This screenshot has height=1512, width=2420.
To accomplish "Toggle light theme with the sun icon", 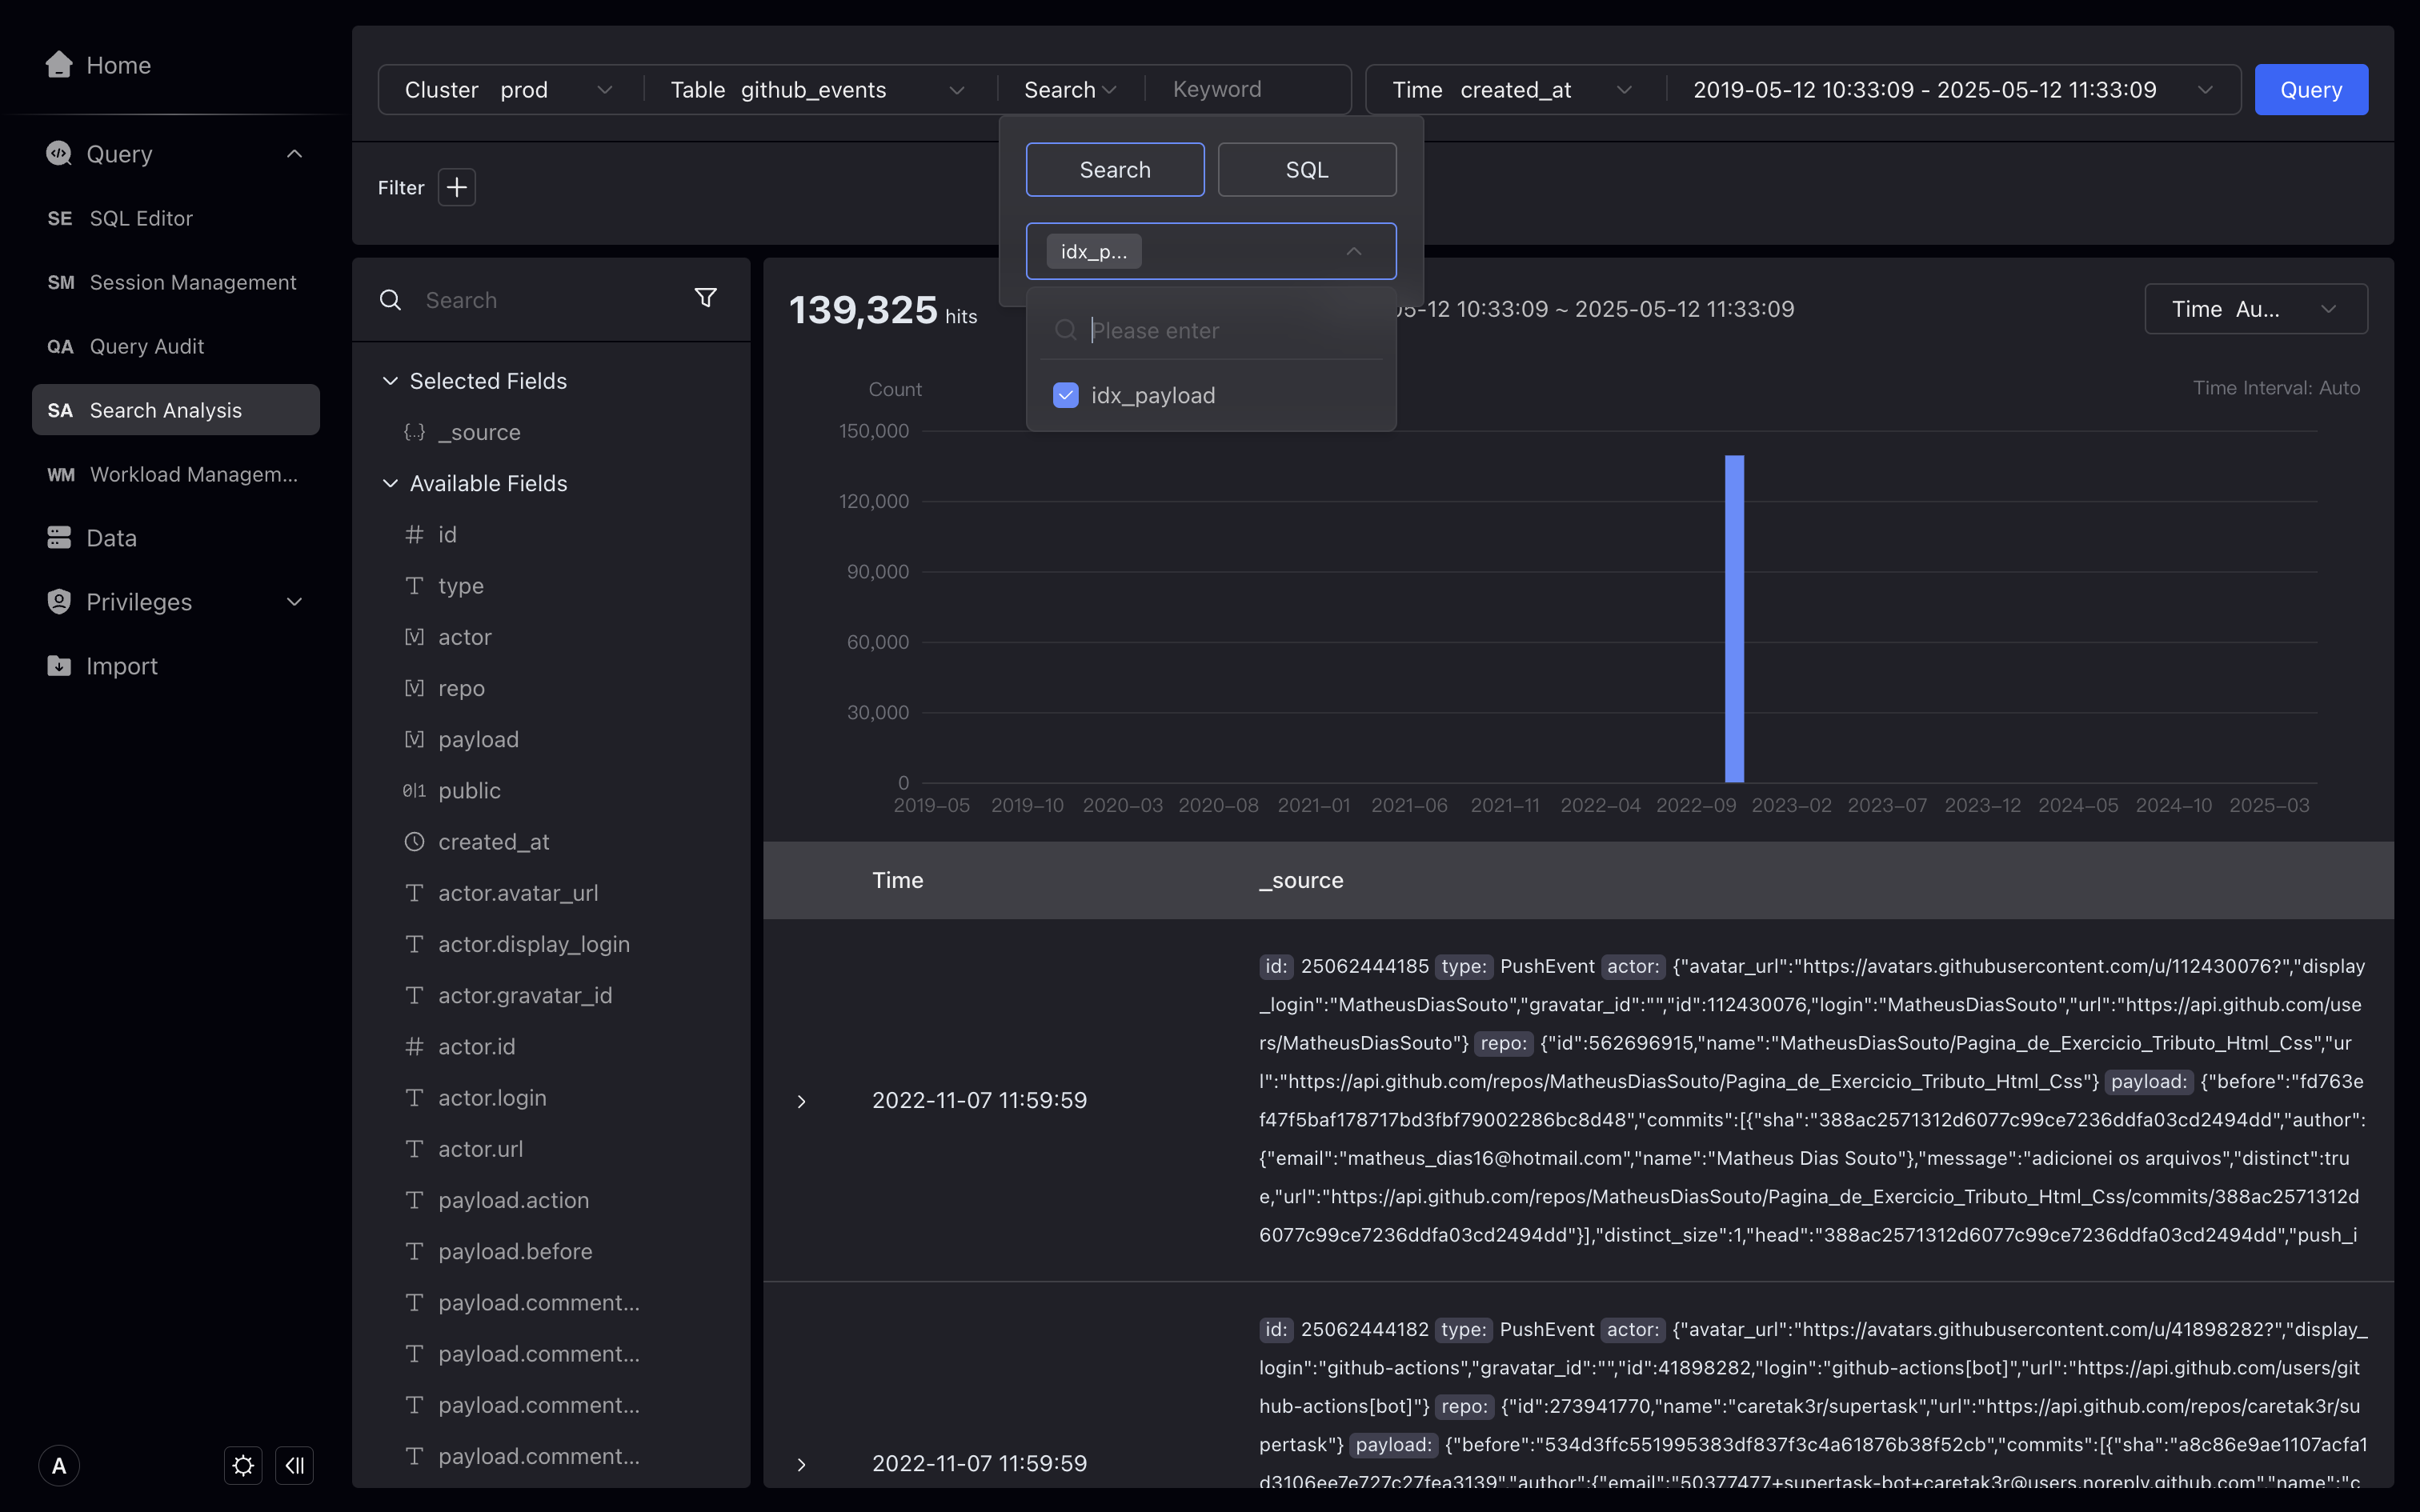I will [x=243, y=1466].
